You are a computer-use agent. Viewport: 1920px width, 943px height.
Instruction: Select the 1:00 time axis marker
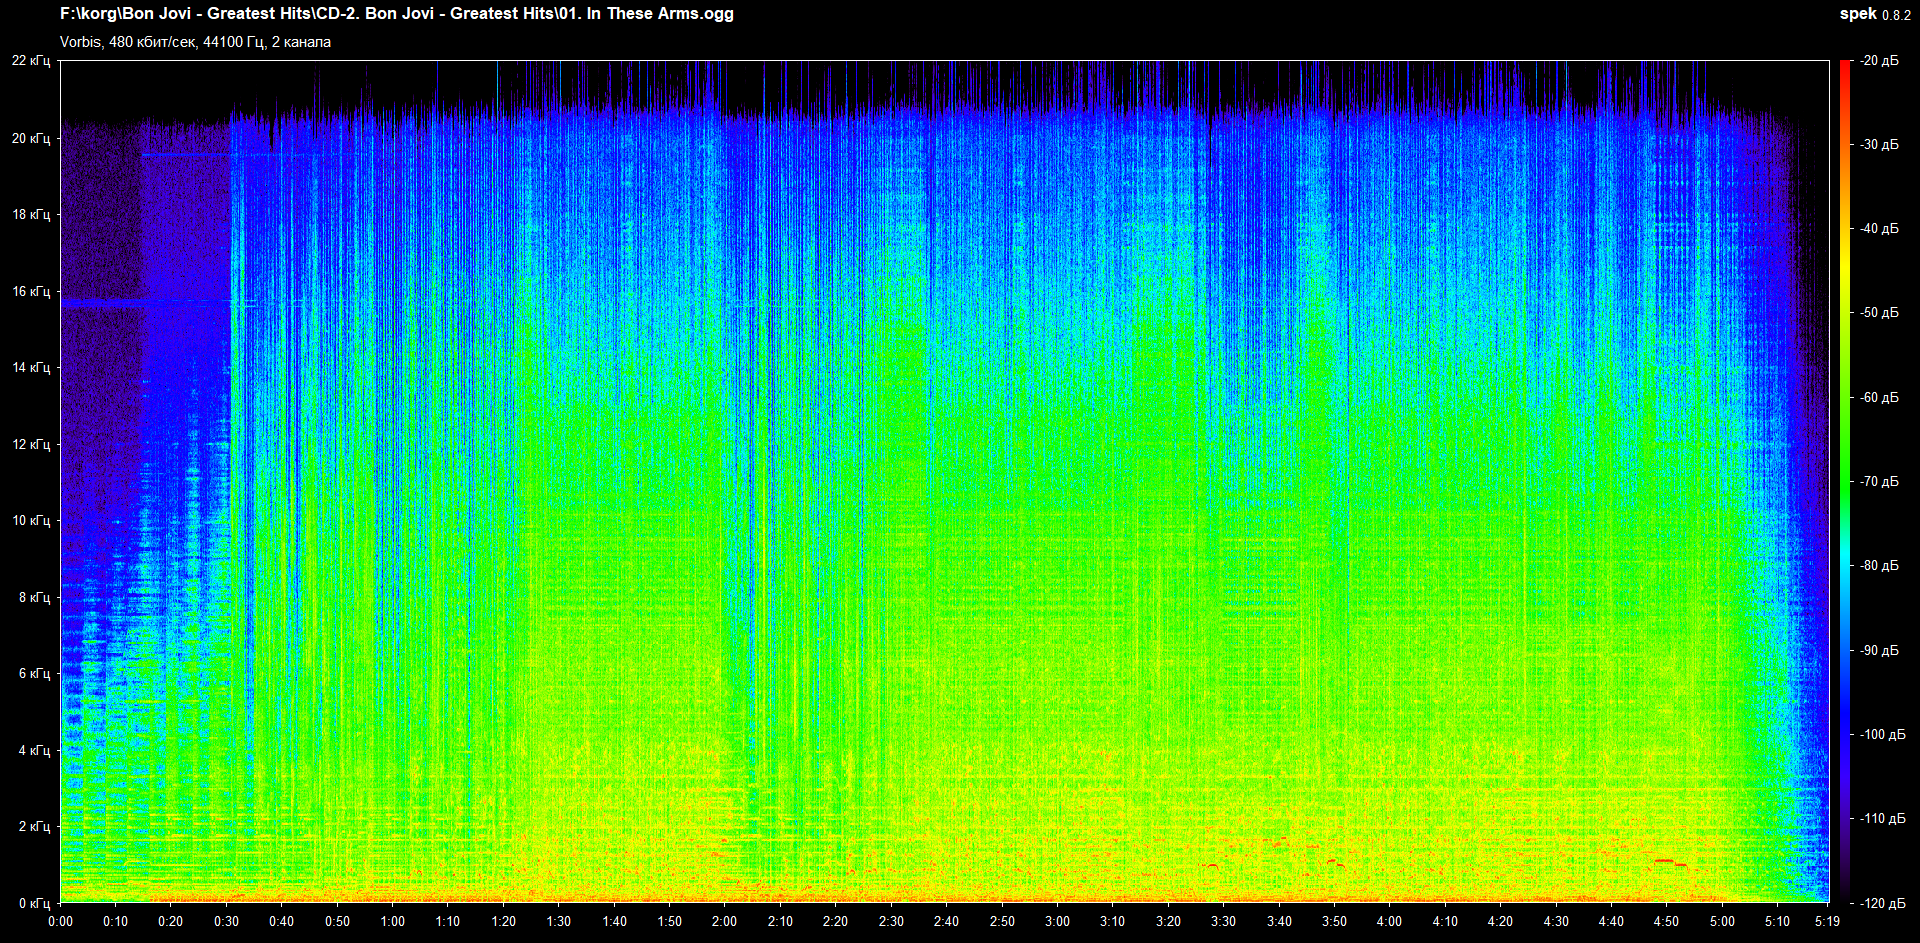[392, 921]
